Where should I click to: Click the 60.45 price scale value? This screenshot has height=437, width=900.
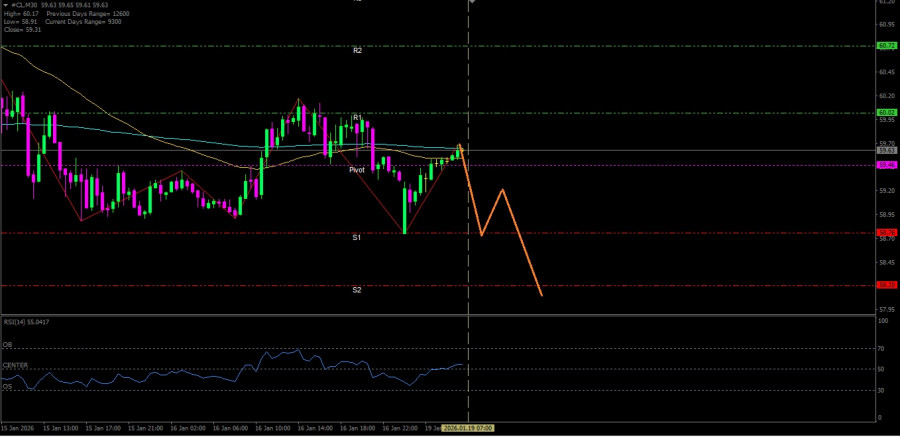(x=887, y=72)
